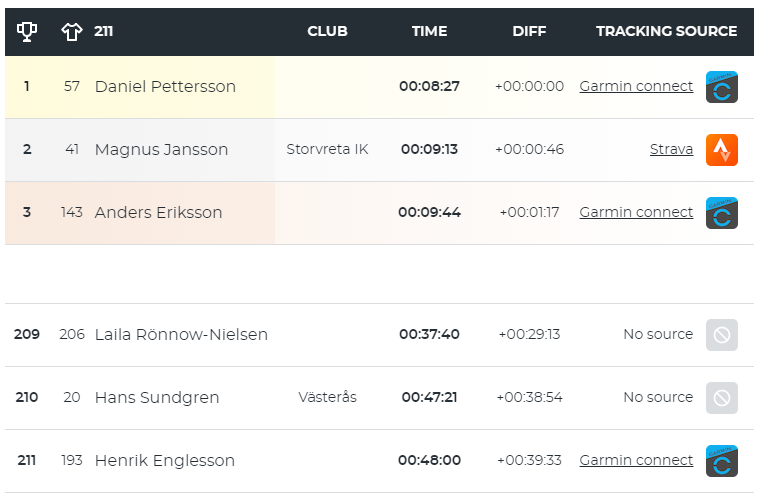Image resolution: width=764 pixels, height=498 pixels.
Task: Click the Storvreta IK club name
Action: coord(327,149)
